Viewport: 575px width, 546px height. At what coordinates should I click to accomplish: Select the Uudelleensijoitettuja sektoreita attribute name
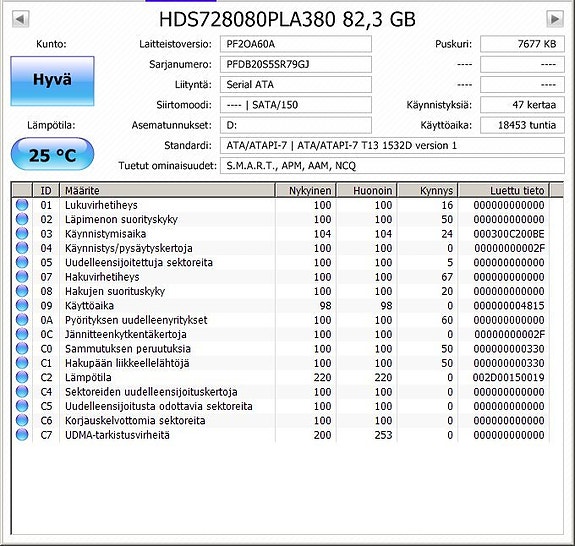[x=139, y=263]
